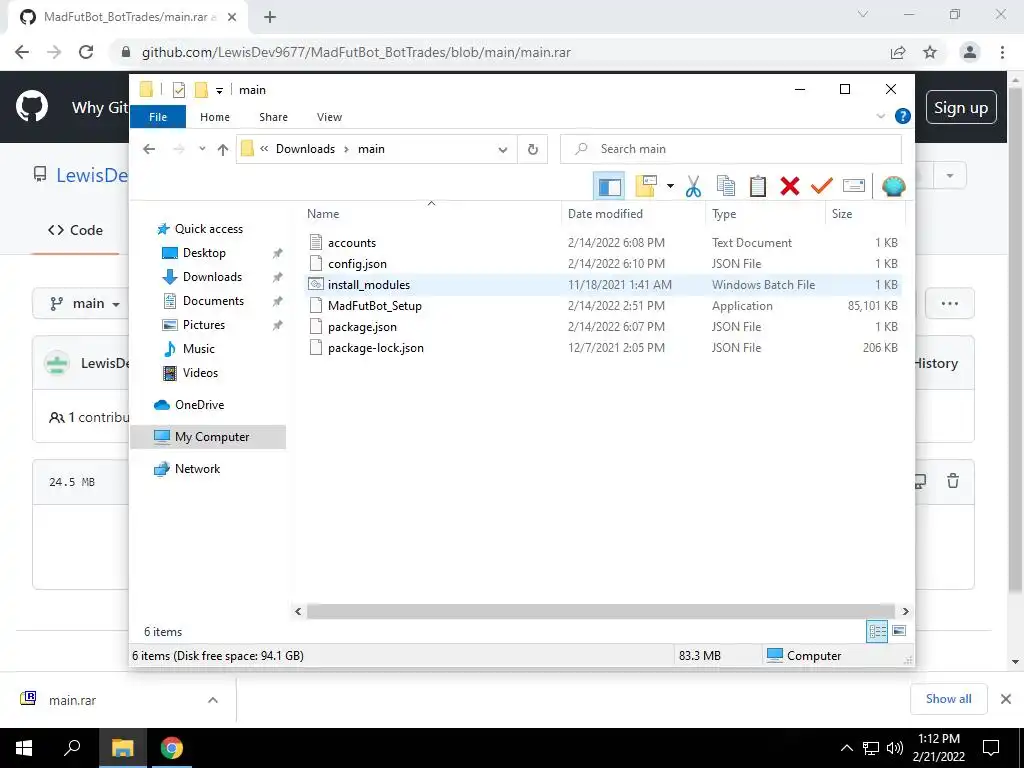Click the red X delete icon
The height and width of the screenshot is (768, 1024).
(790, 187)
